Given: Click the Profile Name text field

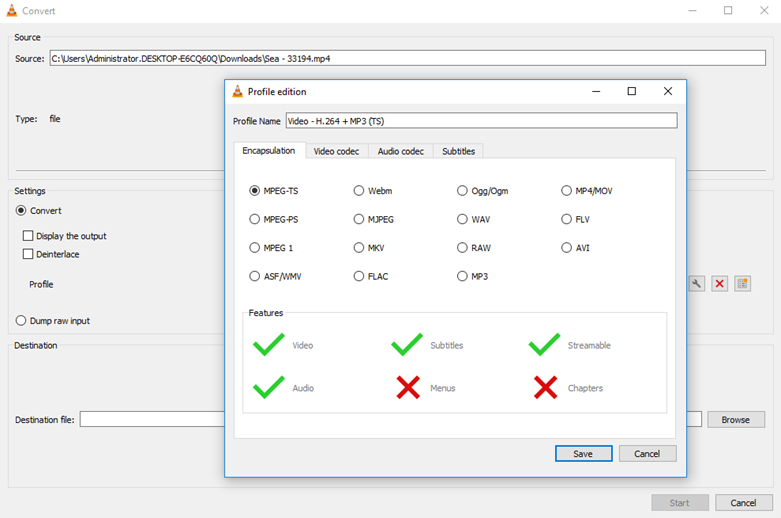Looking at the screenshot, I should click(481, 121).
